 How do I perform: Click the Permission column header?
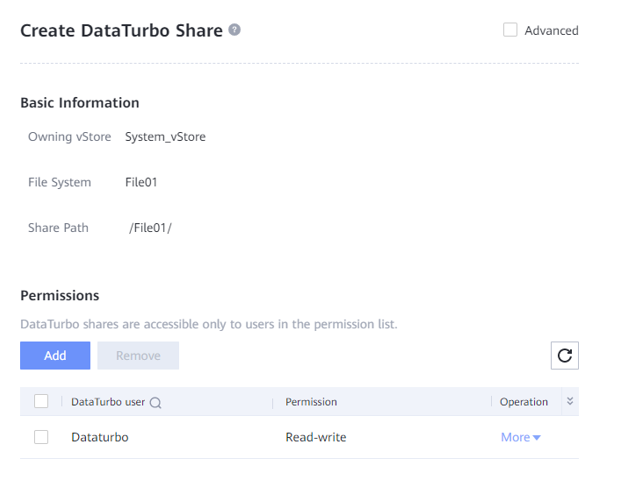(x=311, y=402)
